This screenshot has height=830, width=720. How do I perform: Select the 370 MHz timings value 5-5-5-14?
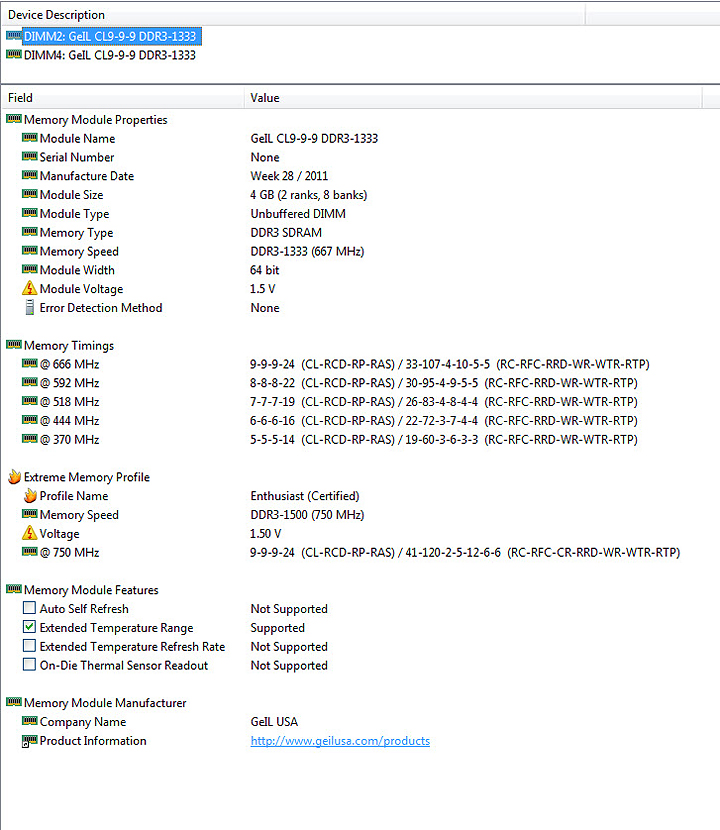pyautogui.click(x=444, y=439)
